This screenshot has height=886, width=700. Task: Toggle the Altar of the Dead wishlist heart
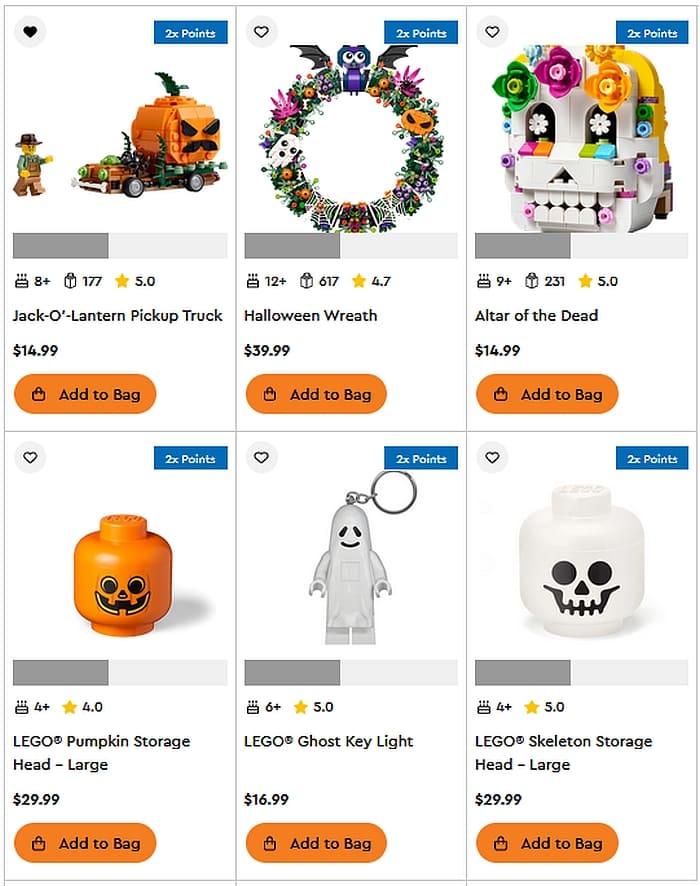pyautogui.click(x=492, y=32)
